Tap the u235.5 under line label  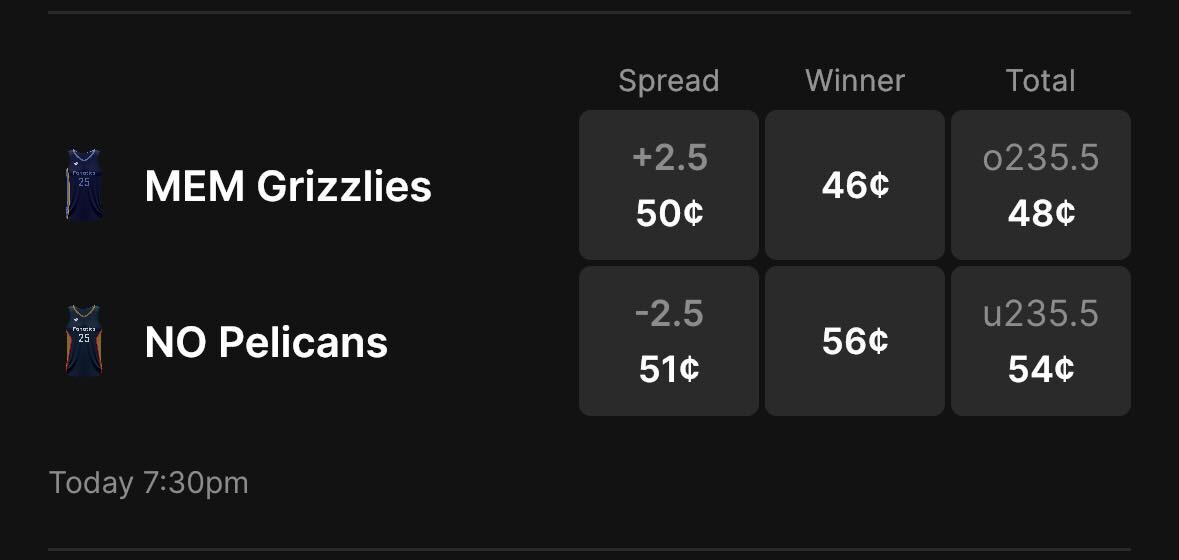(1041, 313)
